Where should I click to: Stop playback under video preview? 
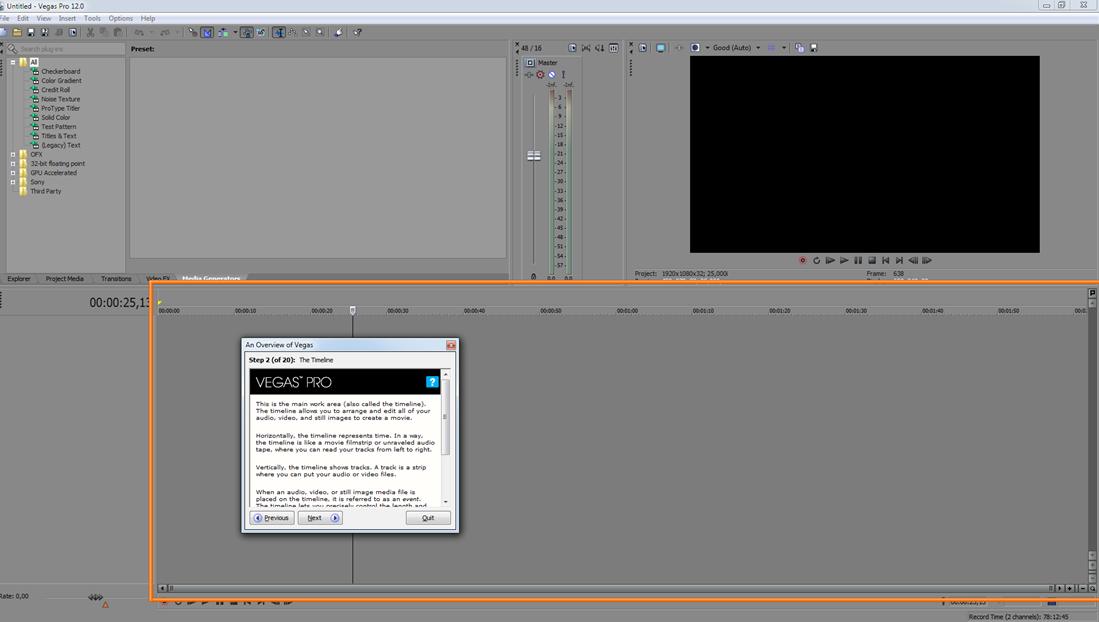pyautogui.click(x=872, y=260)
